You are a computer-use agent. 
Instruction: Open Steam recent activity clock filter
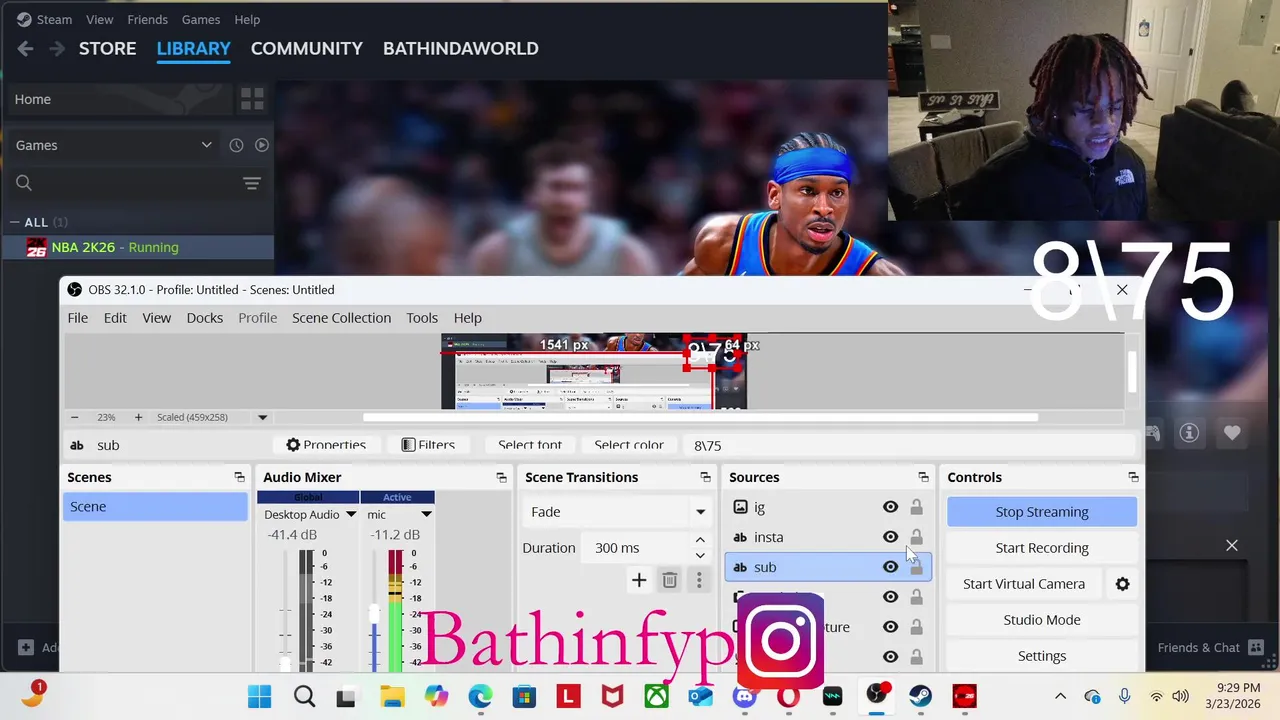[x=236, y=145]
